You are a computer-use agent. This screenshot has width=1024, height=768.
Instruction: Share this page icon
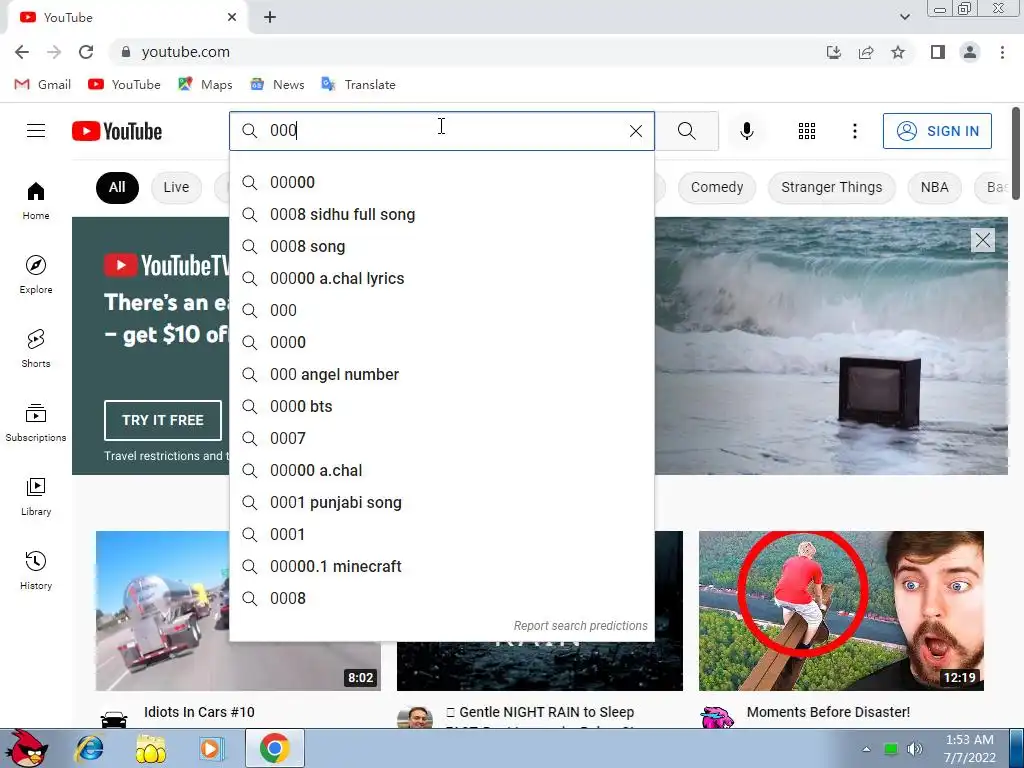[866, 52]
